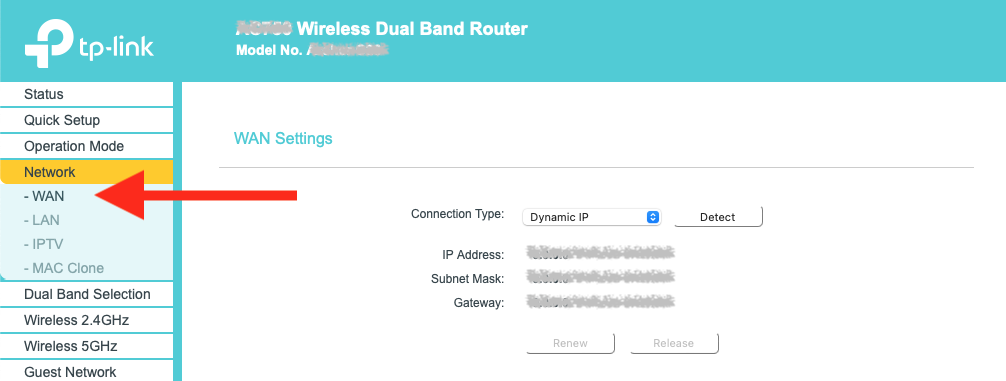This screenshot has height=381, width=1006.
Task: Open Connection Type dropdown showing Dynamic IP
Action: coord(591,217)
